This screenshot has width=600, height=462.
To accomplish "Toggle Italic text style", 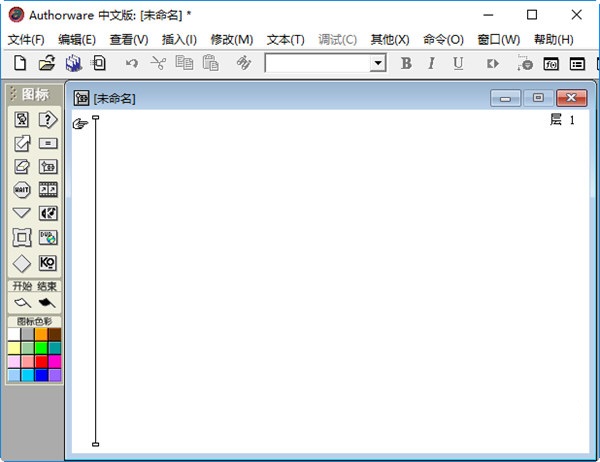I will tap(432, 63).
